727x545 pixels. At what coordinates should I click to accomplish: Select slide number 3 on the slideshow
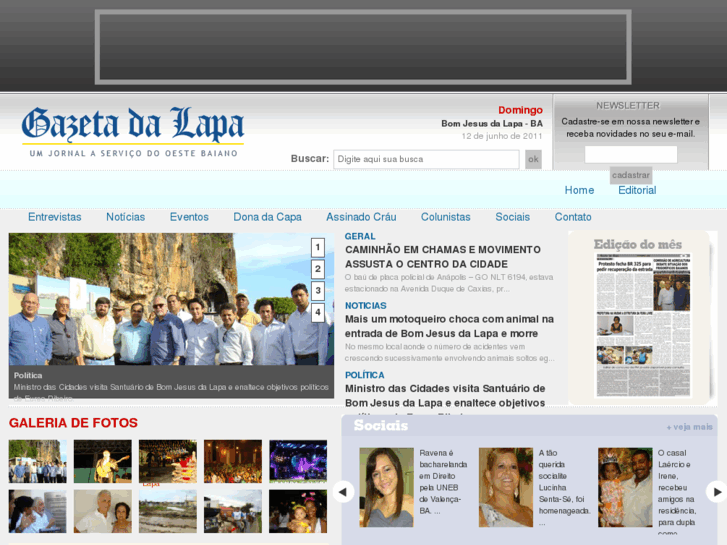pyautogui.click(x=318, y=291)
